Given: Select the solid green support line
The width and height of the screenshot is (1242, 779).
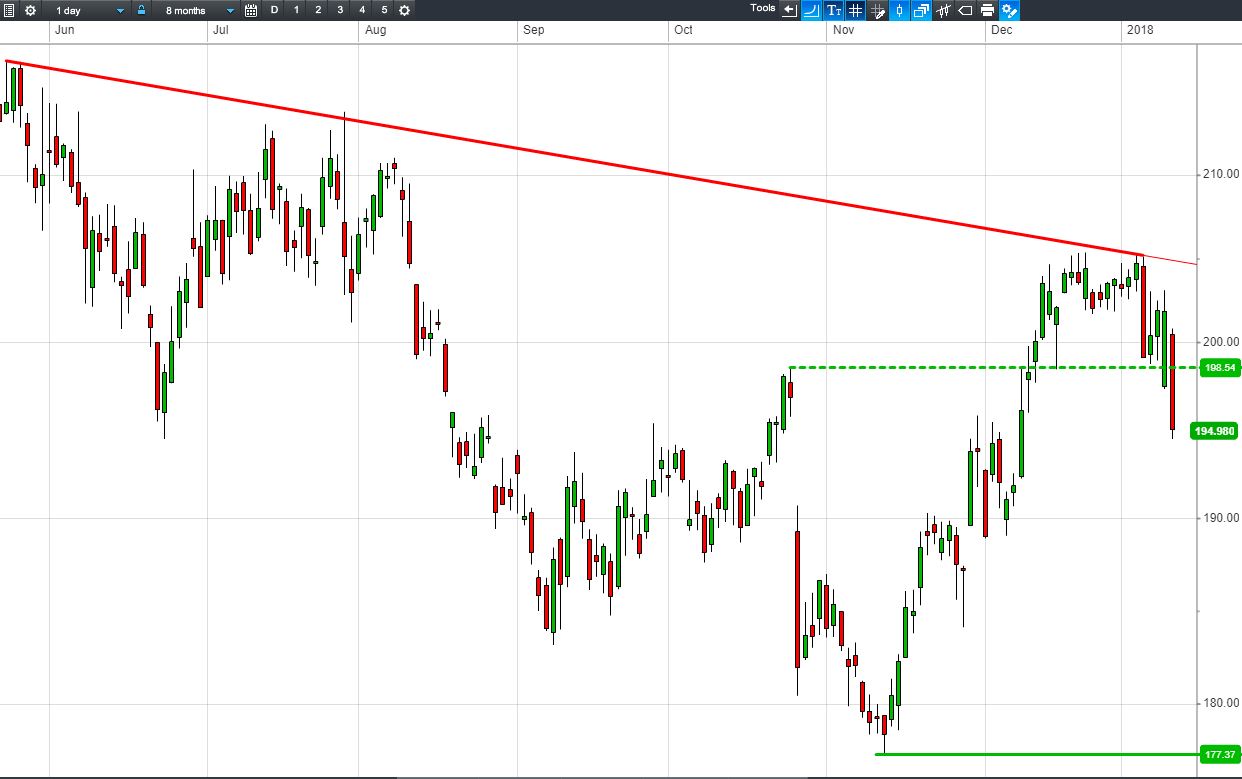Looking at the screenshot, I should [x=1037, y=754].
